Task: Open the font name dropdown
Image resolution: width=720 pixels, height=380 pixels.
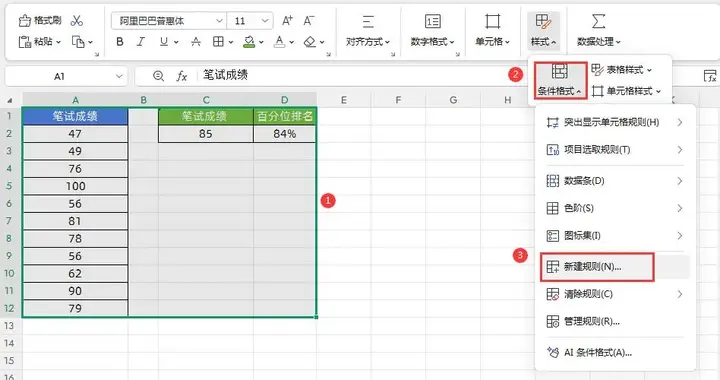Action: coord(219,21)
